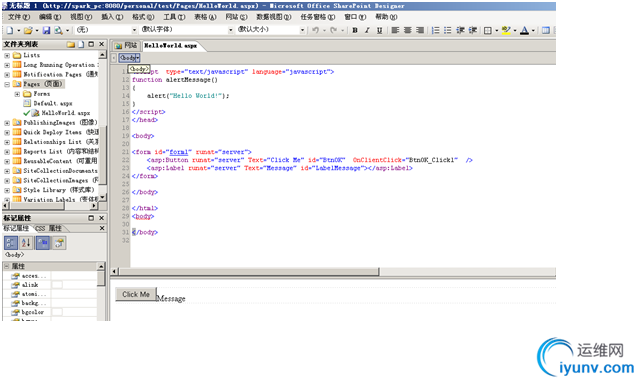The image size is (640, 384).
Task: Click the Preview in Browser icon
Action: [x=58, y=30]
